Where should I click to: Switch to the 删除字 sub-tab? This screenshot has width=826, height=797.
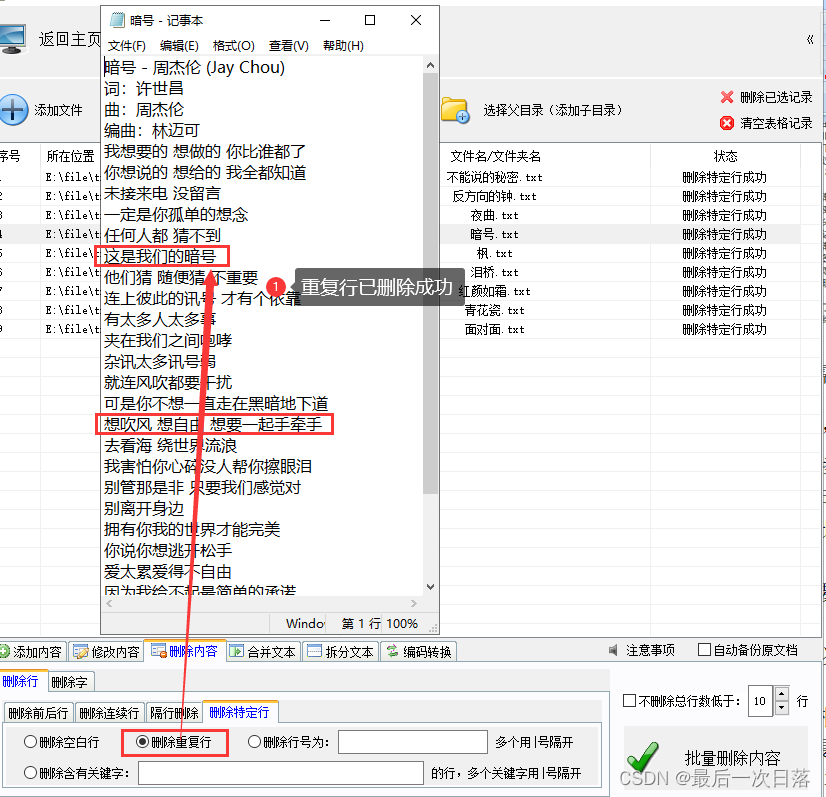[x=71, y=682]
